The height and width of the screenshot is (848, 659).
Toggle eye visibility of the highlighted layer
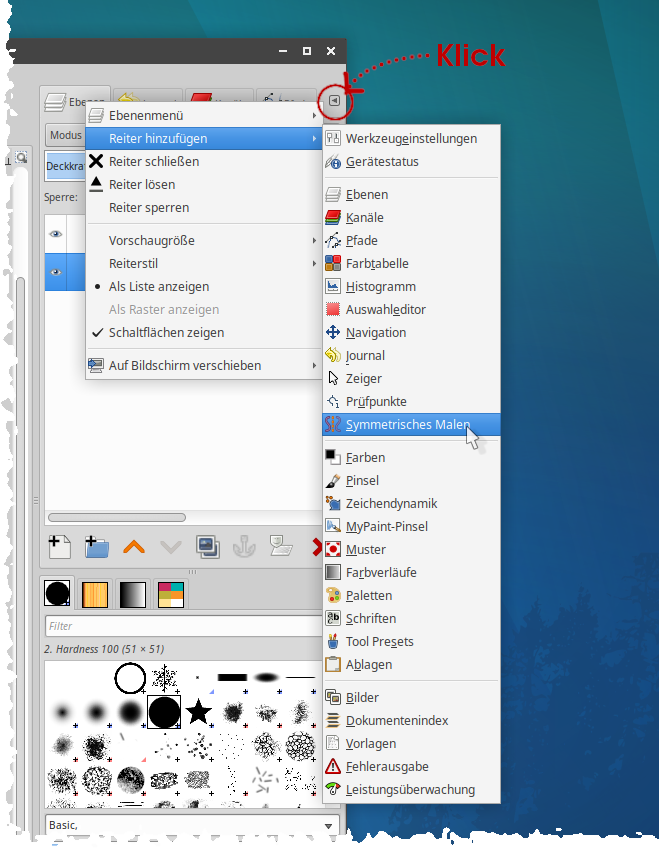(56, 271)
